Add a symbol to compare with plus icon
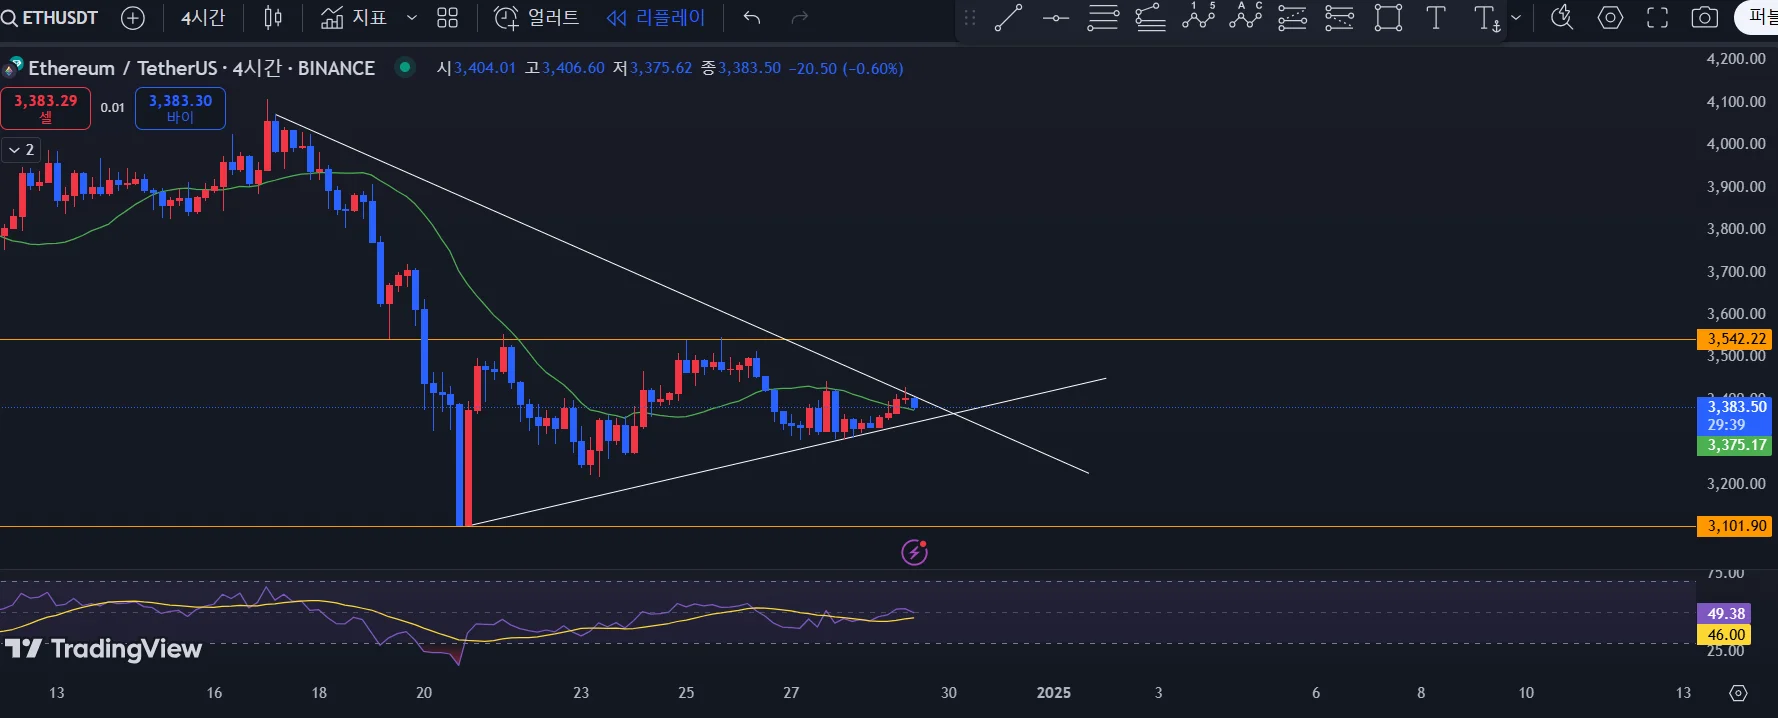Image resolution: width=1778 pixels, height=718 pixels. (x=132, y=18)
